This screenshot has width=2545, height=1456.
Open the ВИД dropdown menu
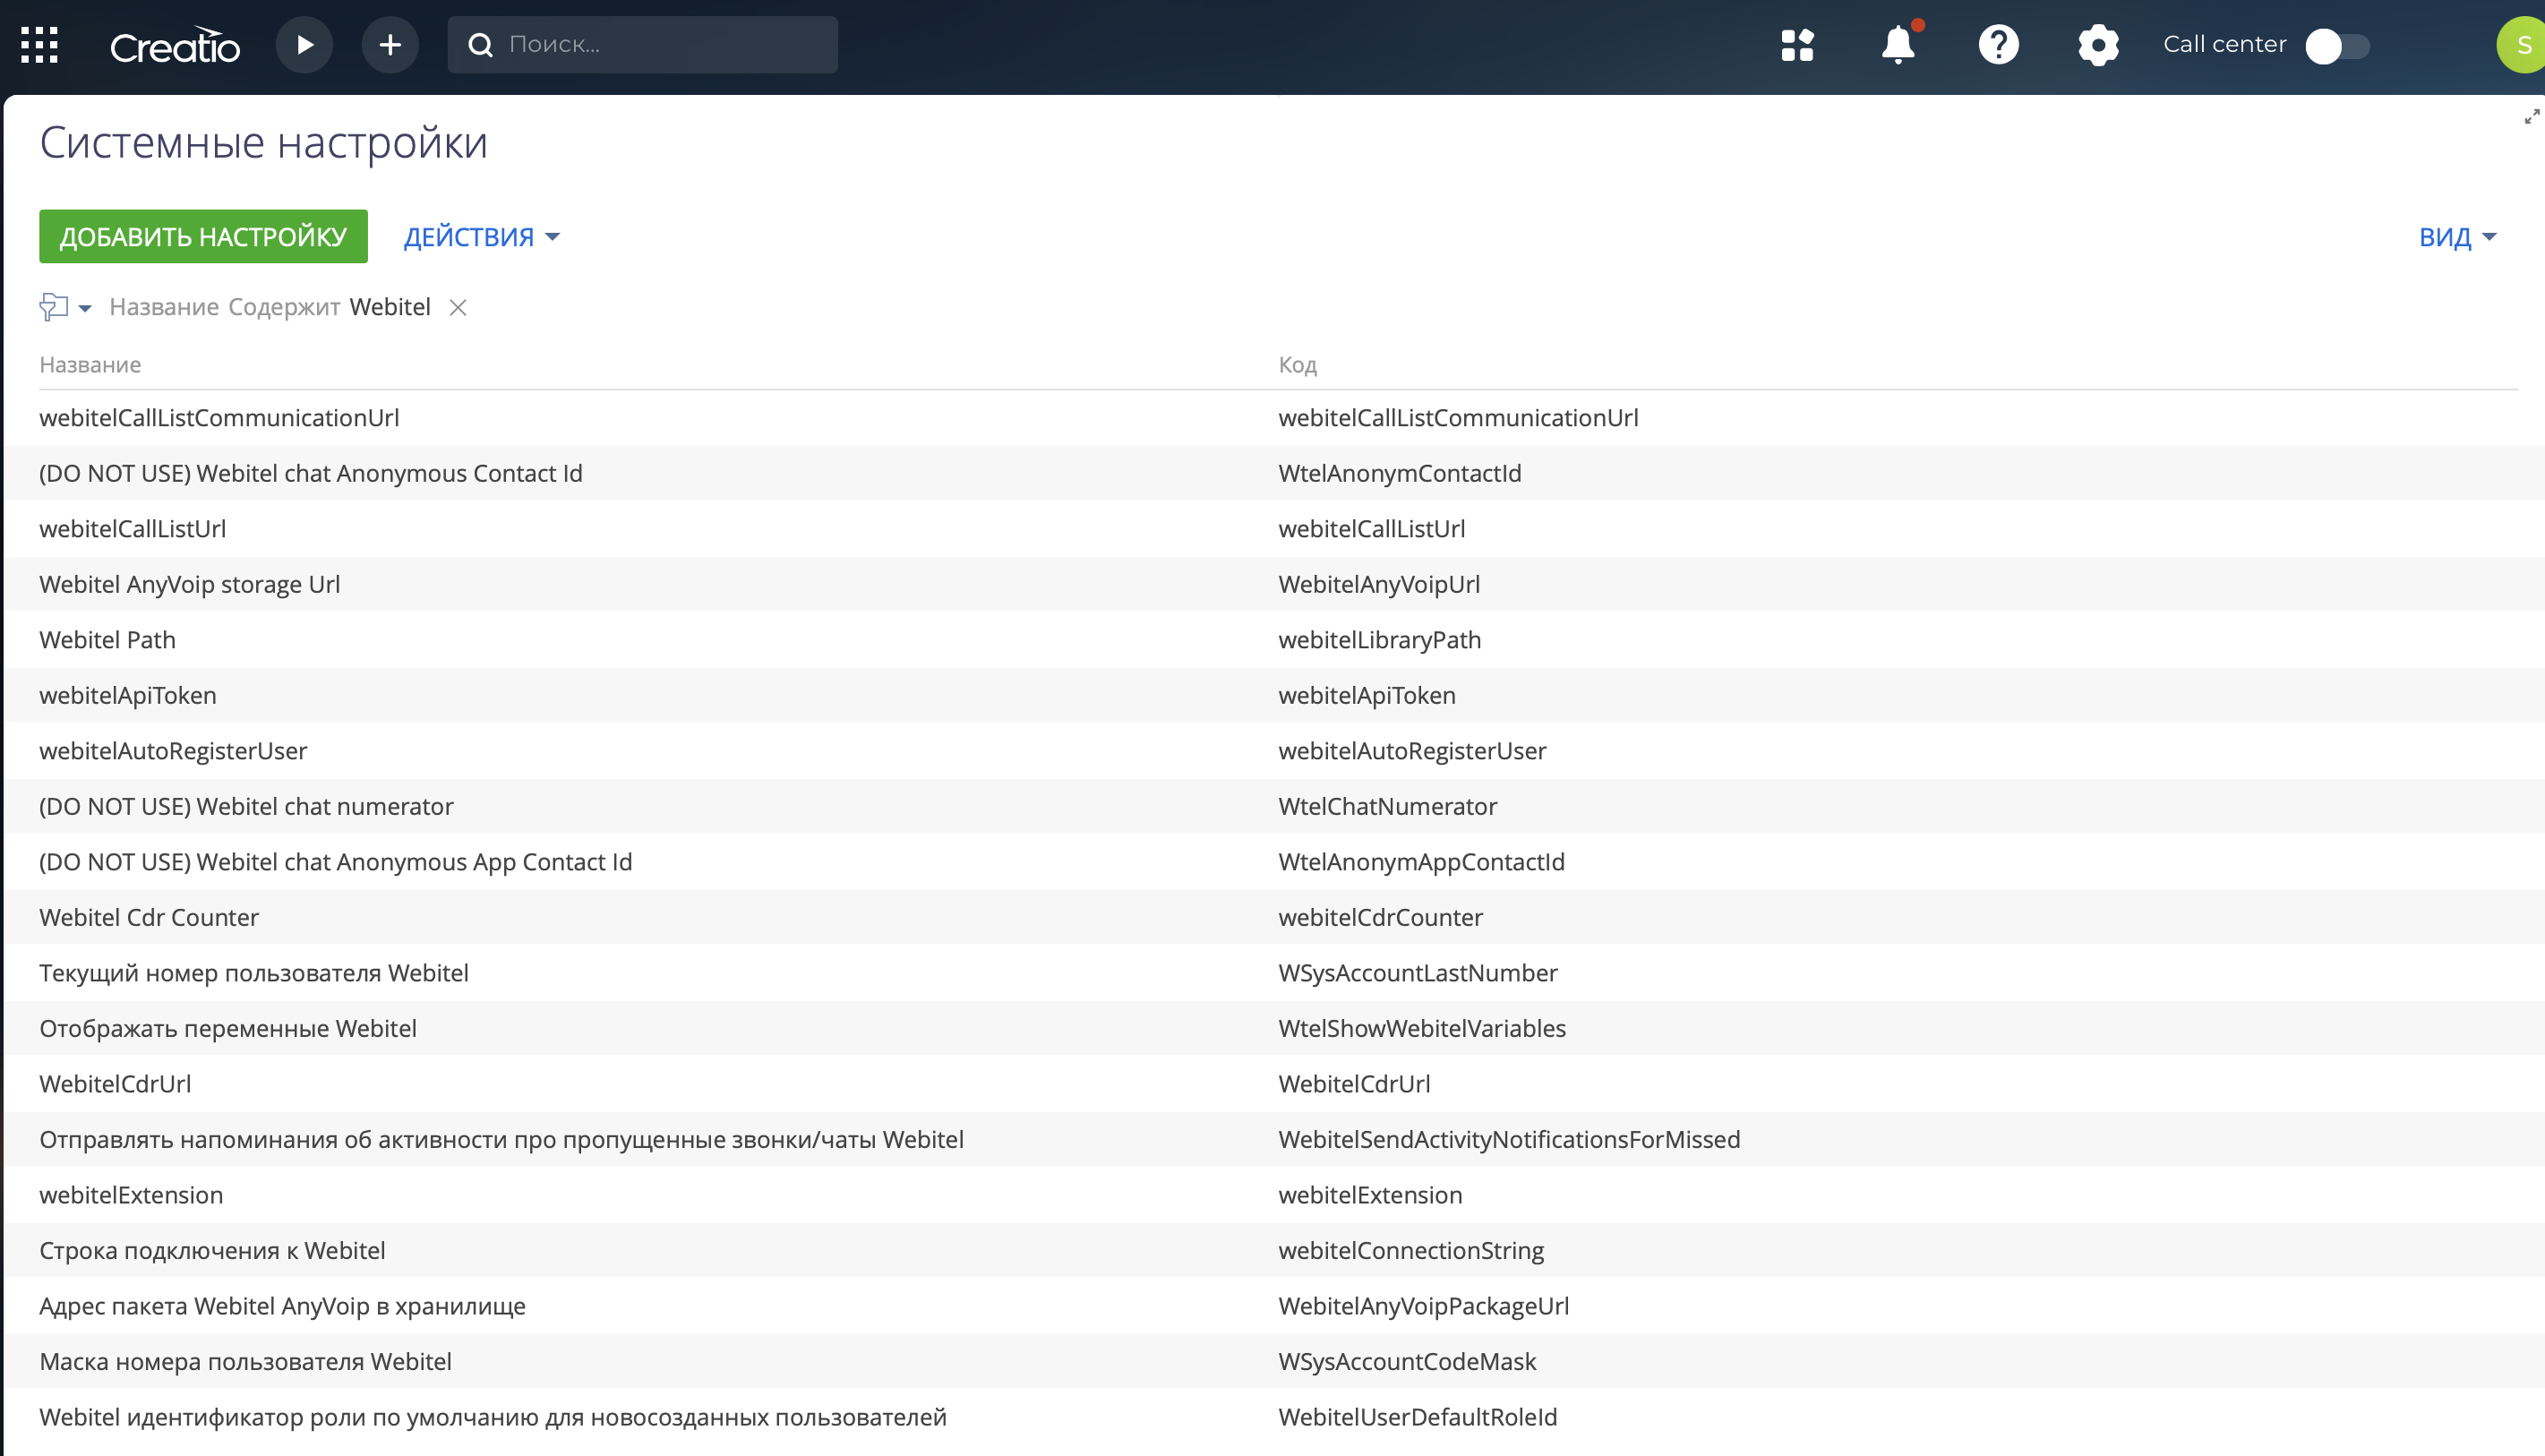point(2457,237)
